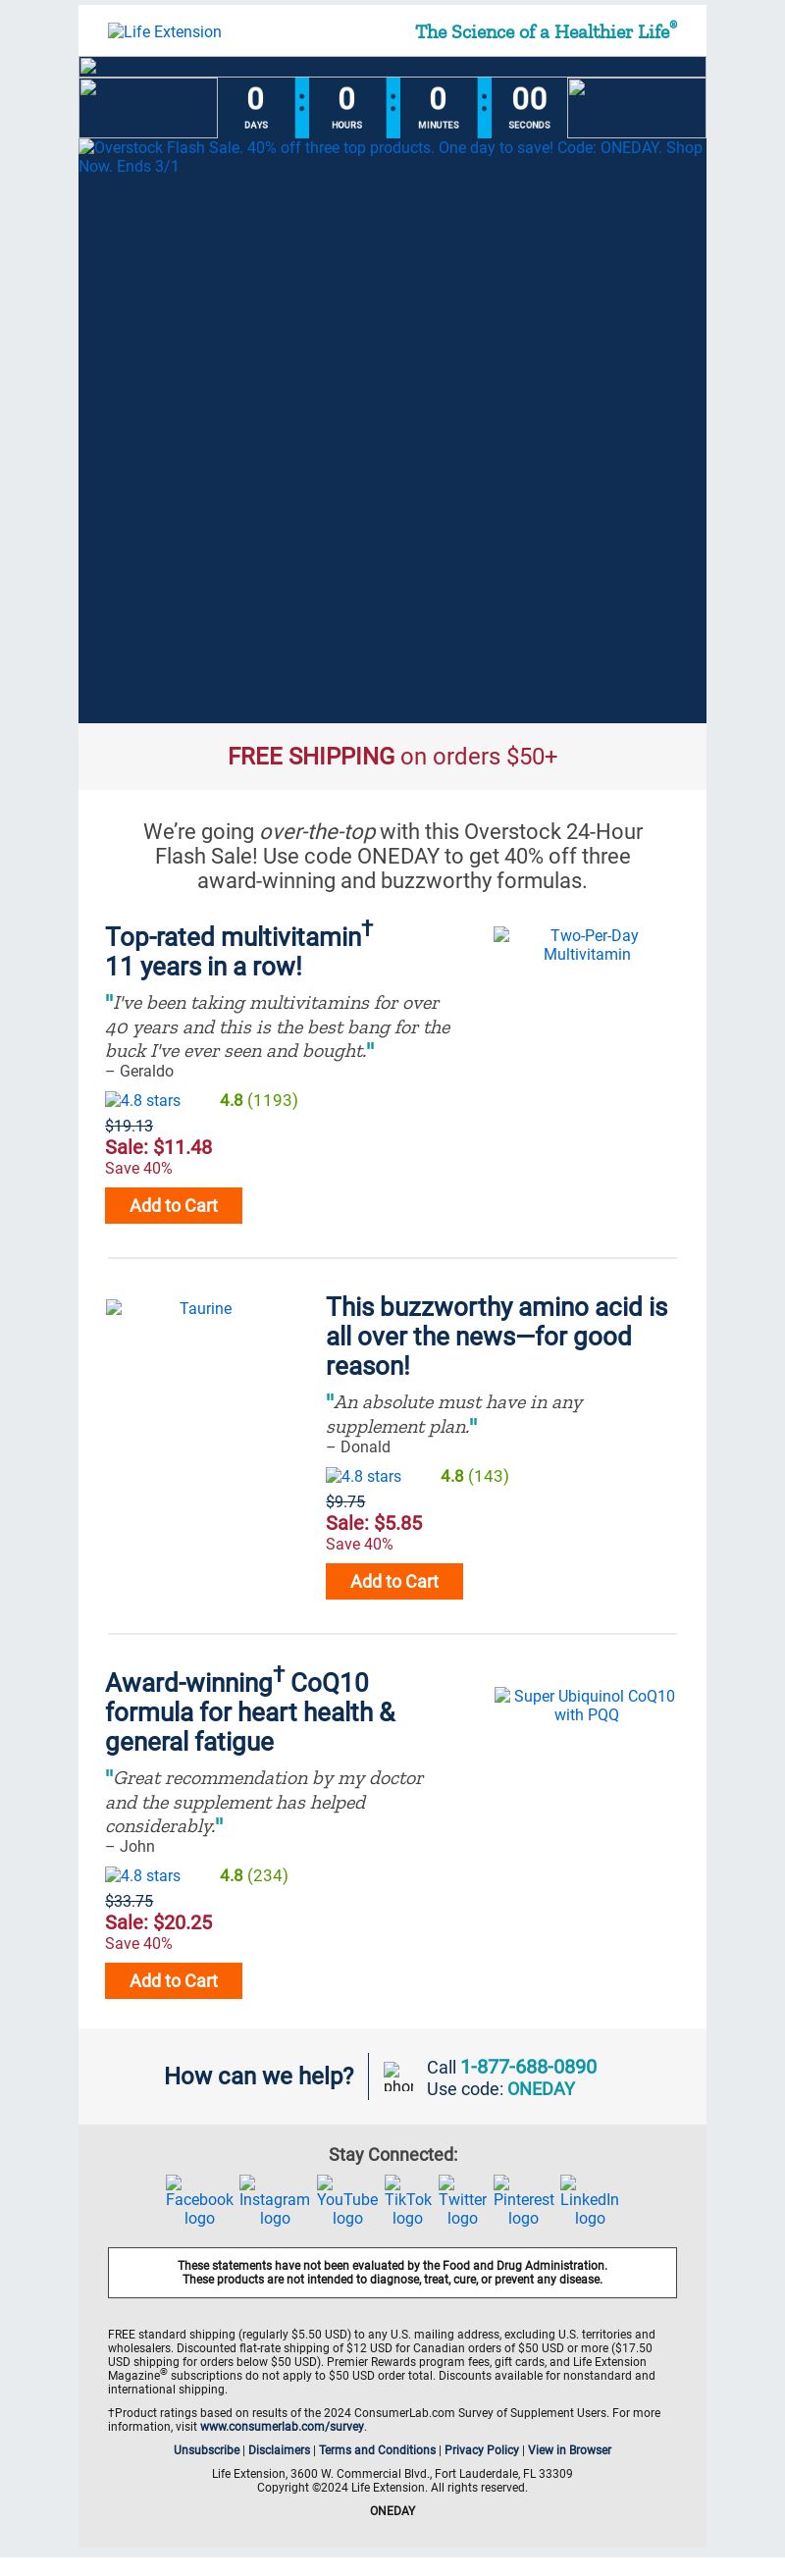The height and width of the screenshot is (2576, 785).
Task: Open the Instagram logo link
Action: pyautogui.click(x=274, y=2200)
